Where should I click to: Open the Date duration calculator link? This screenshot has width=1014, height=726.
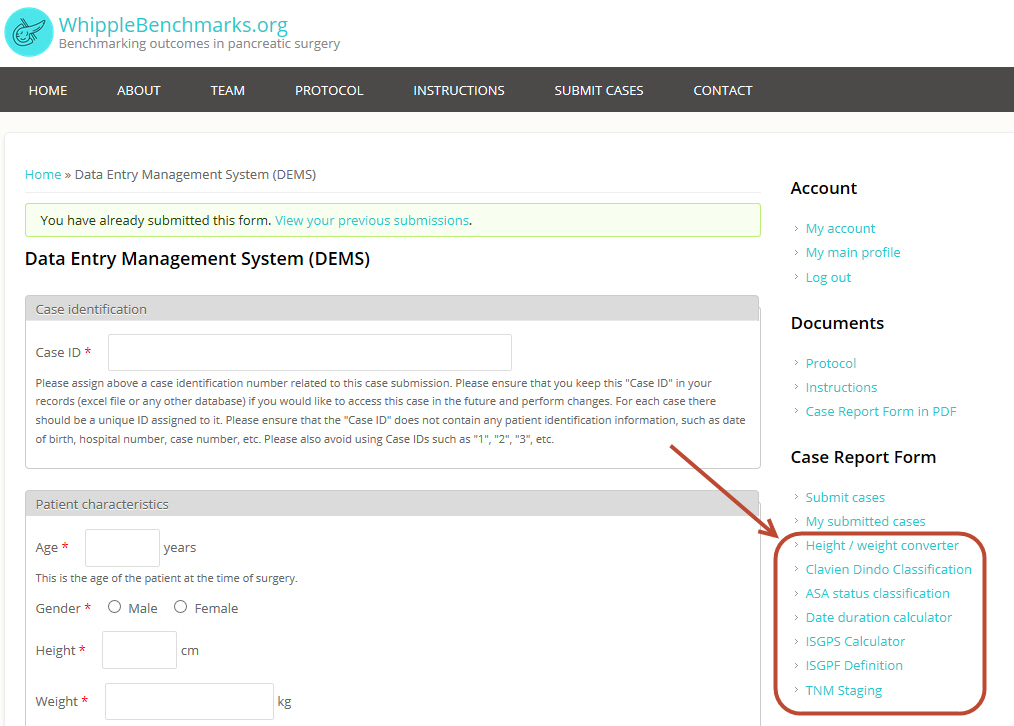[x=878, y=617]
